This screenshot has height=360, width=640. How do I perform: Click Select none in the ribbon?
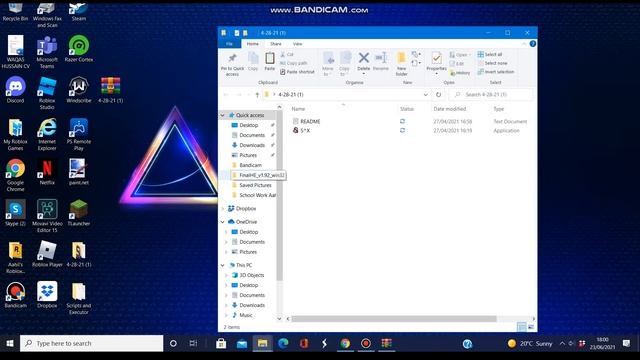(492, 63)
